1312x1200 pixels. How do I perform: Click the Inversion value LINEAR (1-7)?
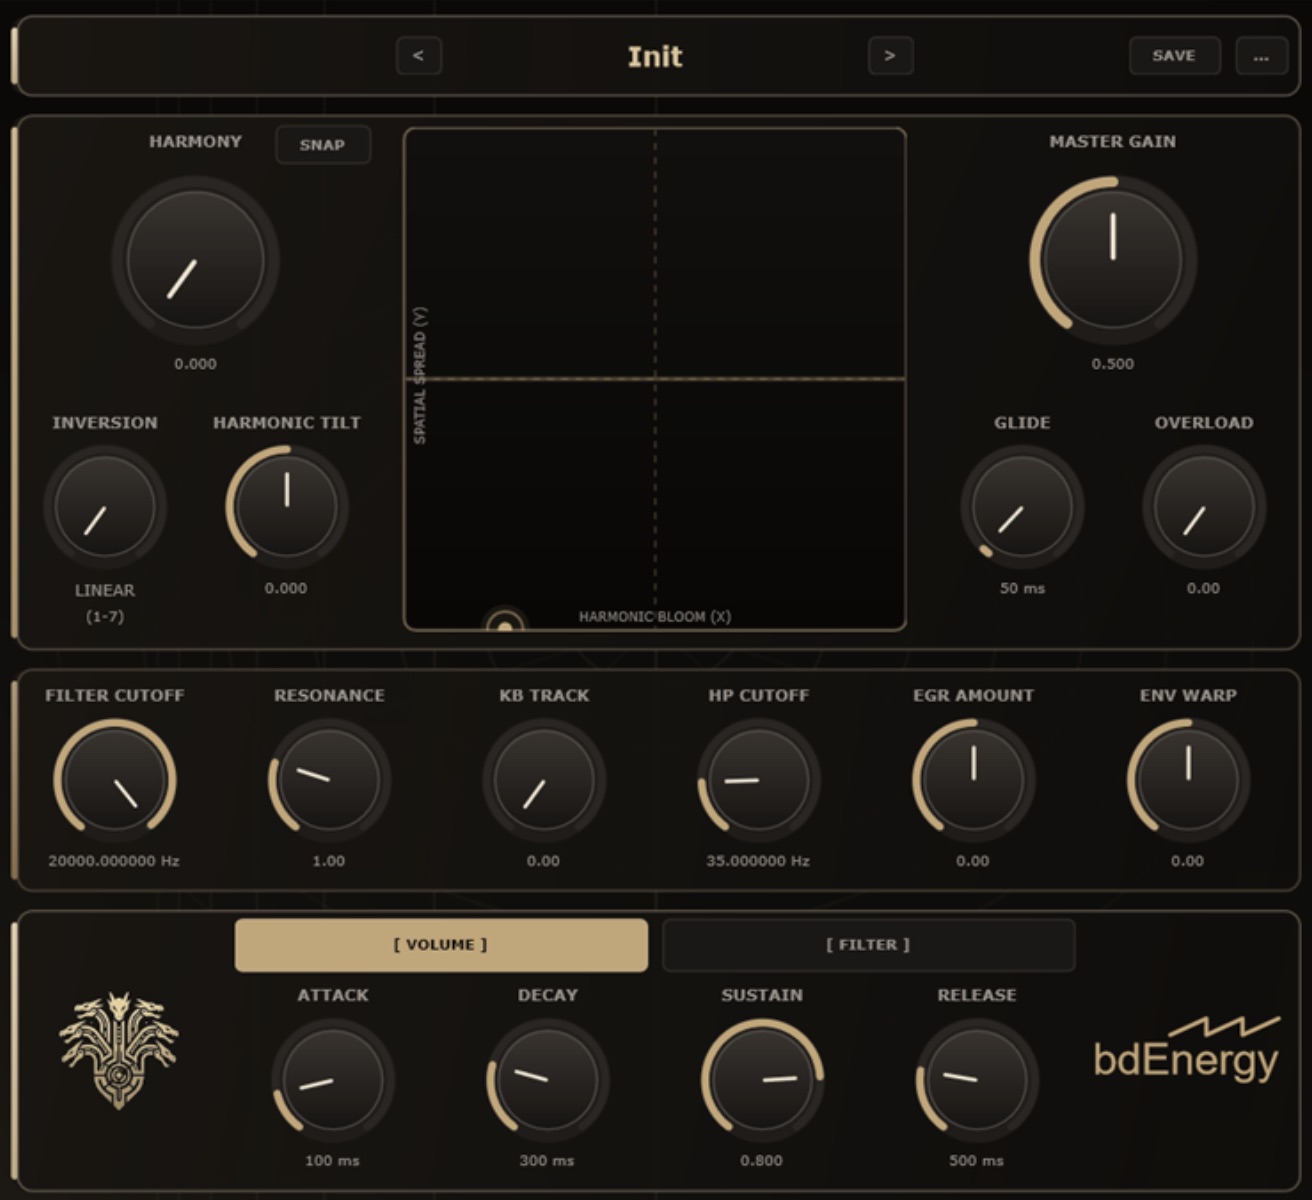click(x=105, y=603)
